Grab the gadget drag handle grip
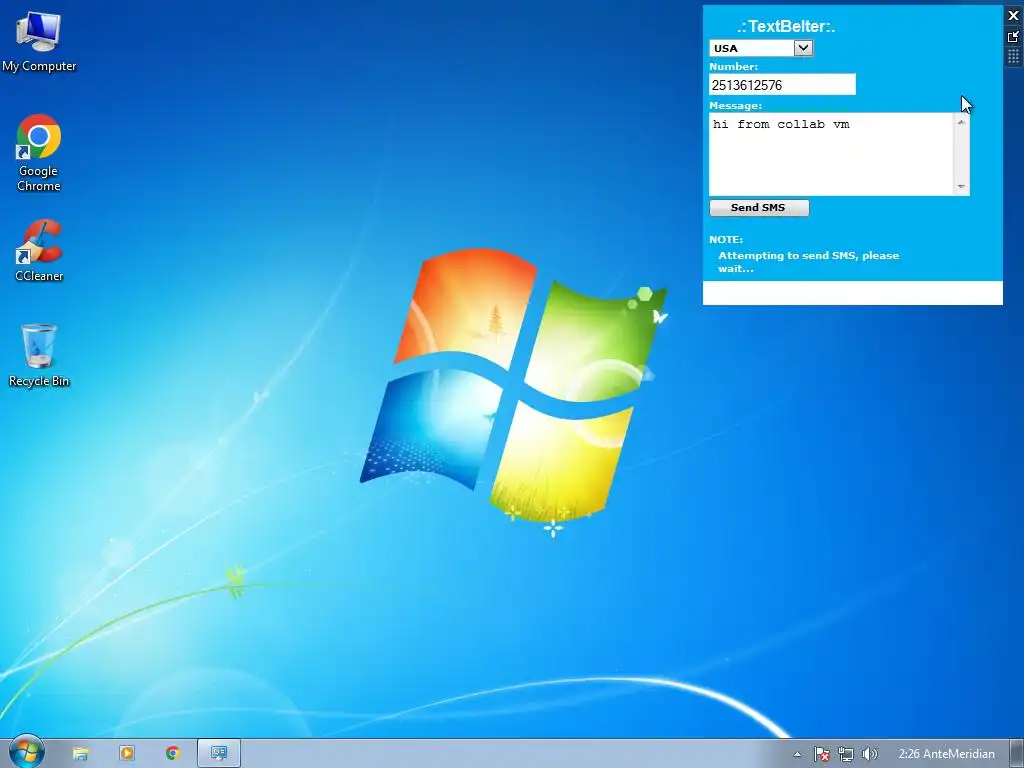1024x768 pixels. click(1014, 57)
